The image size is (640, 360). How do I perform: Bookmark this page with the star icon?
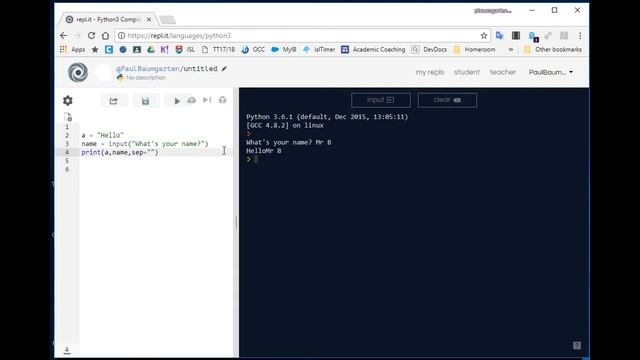484,36
